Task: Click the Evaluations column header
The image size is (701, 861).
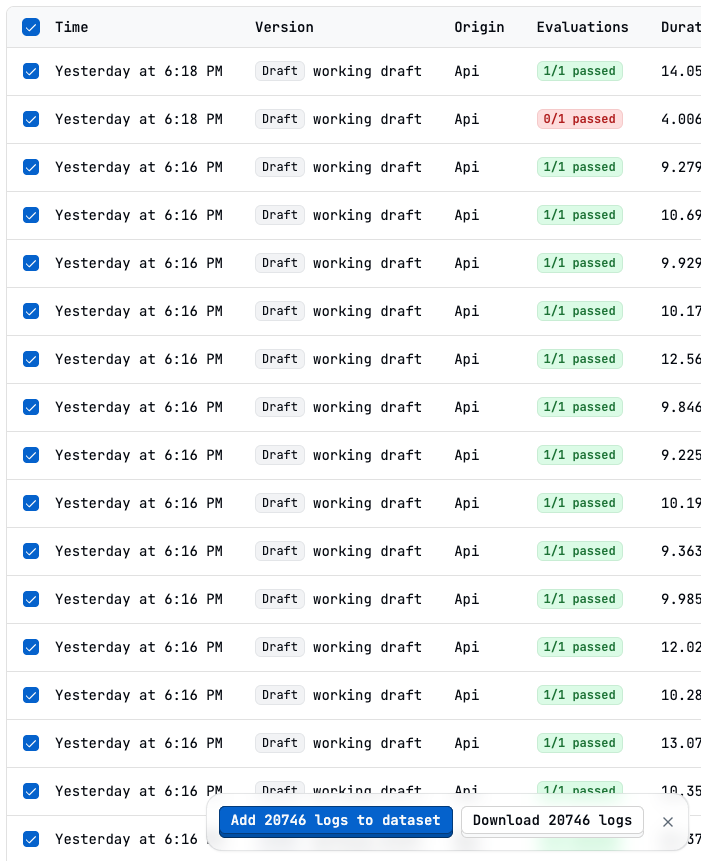Action: pos(582,27)
